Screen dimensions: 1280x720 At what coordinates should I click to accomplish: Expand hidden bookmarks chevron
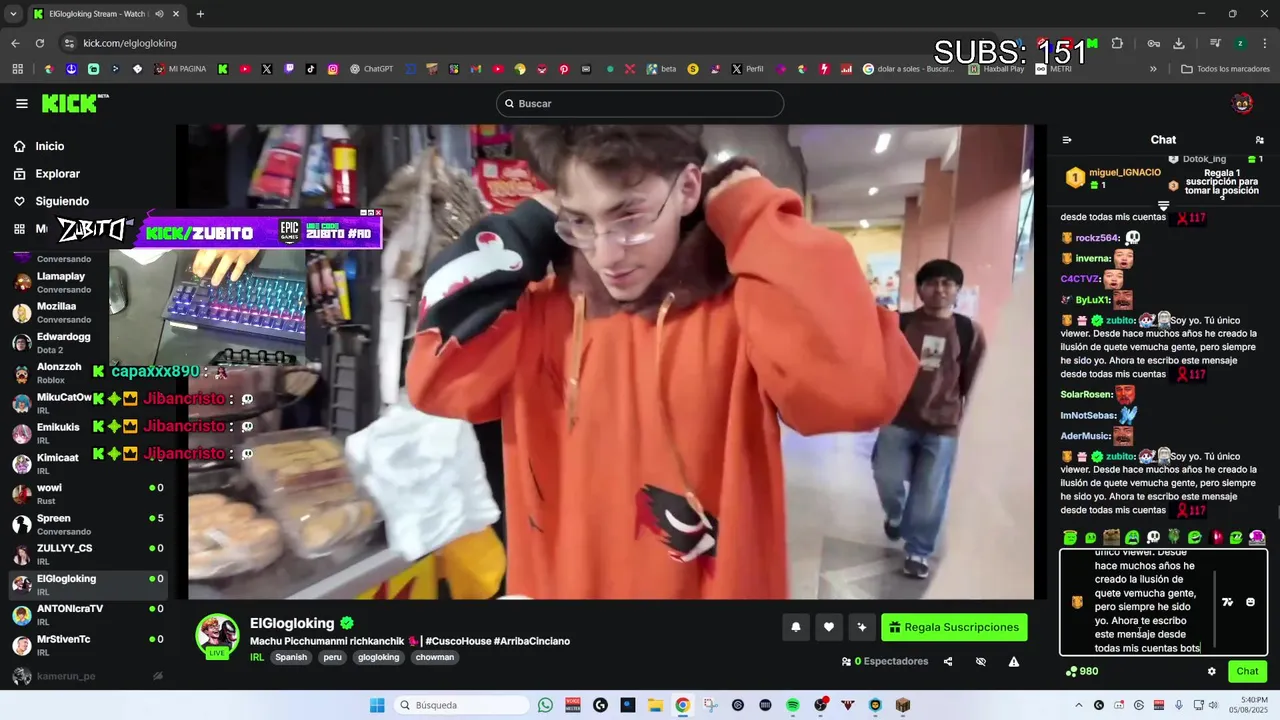coord(1153,69)
